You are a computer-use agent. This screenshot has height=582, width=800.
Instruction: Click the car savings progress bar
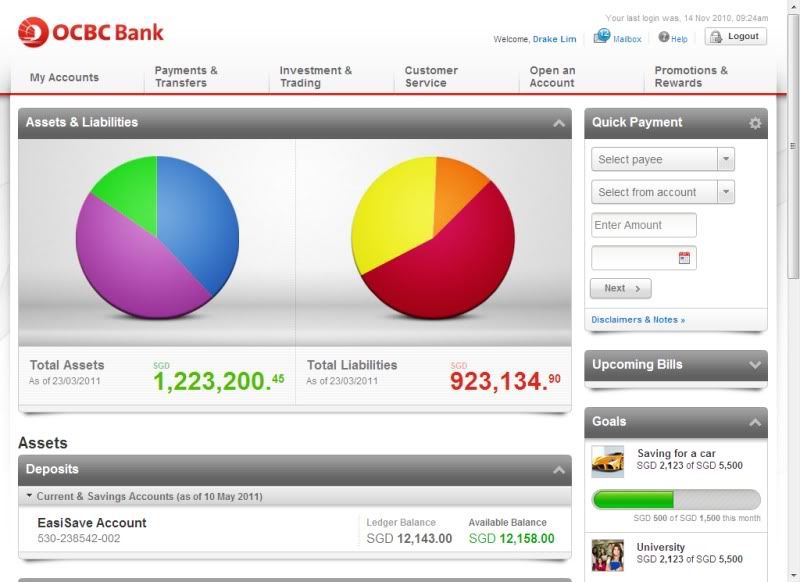click(676, 499)
